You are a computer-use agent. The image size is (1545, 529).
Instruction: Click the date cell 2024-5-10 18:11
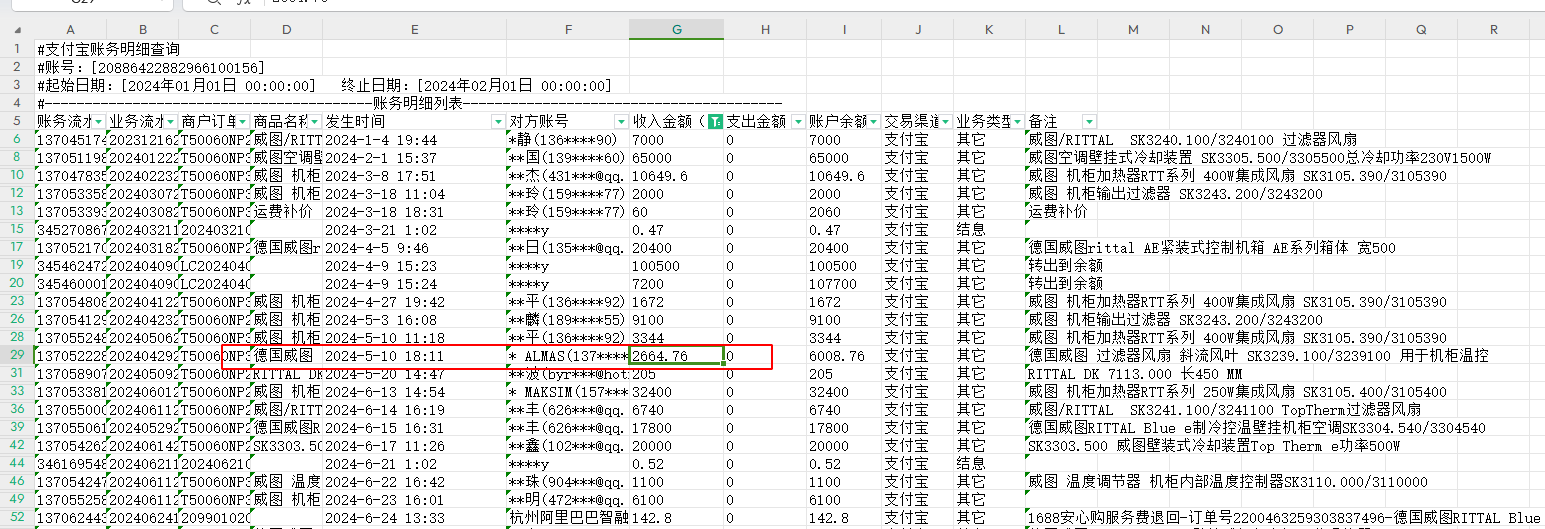414,355
